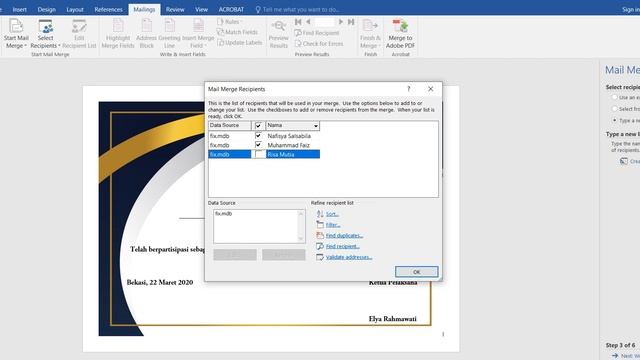Click Match Fields in ribbon
This screenshot has width=640, height=360.
[237, 32]
